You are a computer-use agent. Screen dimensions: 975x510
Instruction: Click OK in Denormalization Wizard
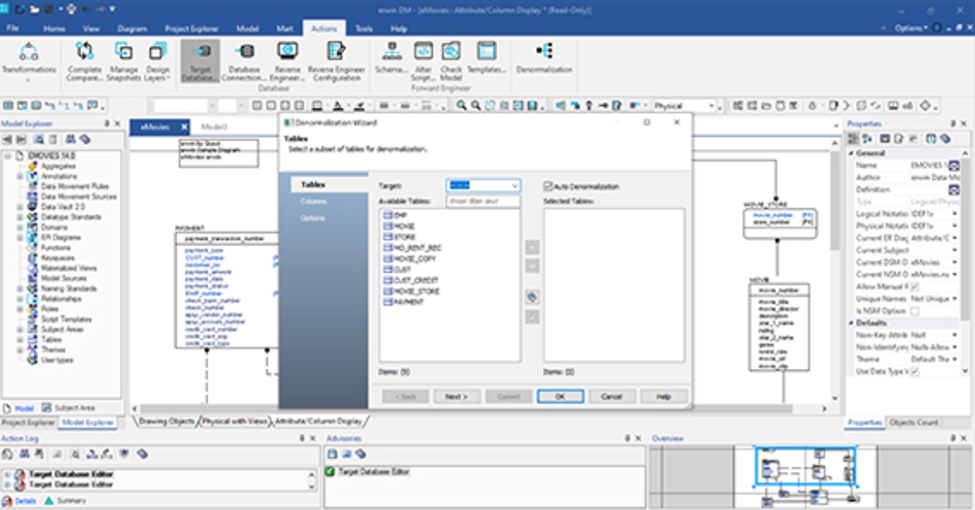560,396
